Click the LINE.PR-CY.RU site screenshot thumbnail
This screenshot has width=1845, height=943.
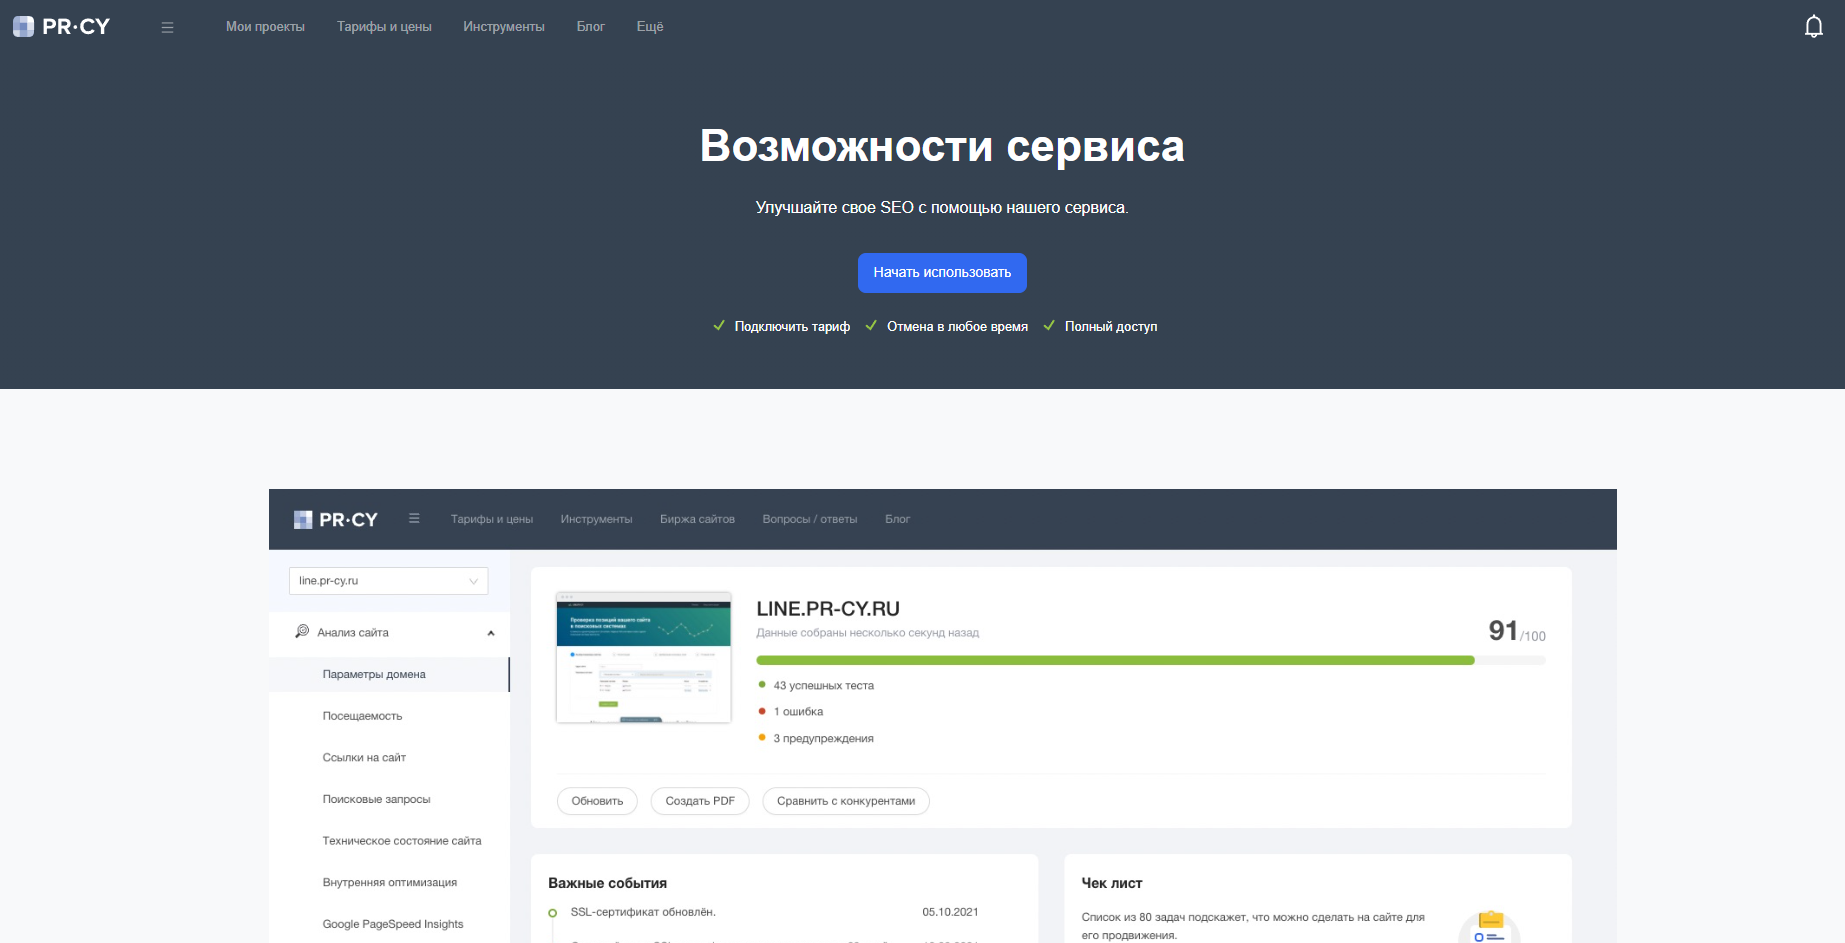[x=643, y=657]
